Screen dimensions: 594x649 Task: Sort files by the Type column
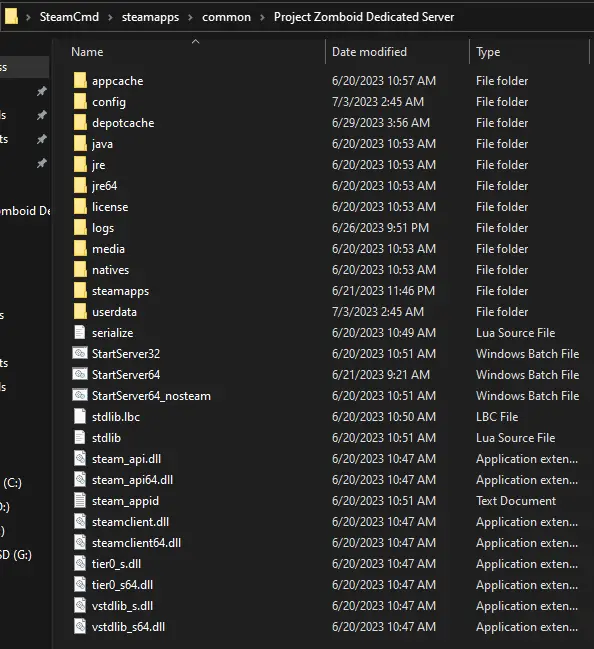(488, 52)
